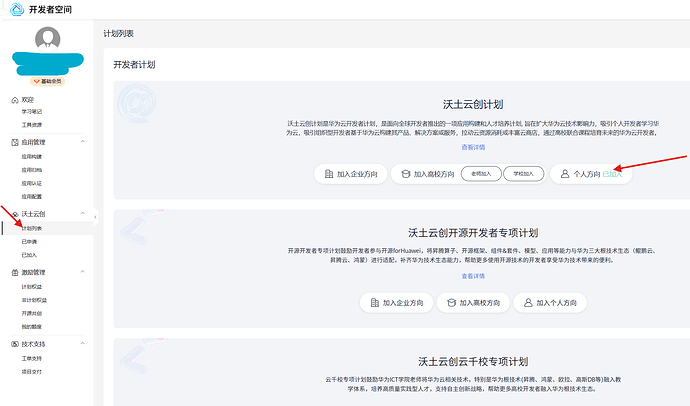Image resolution: width=690 pixels, height=406 pixels.
Task: Open 工具资源 in the sidebar
Action: pyautogui.click(x=32, y=125)
